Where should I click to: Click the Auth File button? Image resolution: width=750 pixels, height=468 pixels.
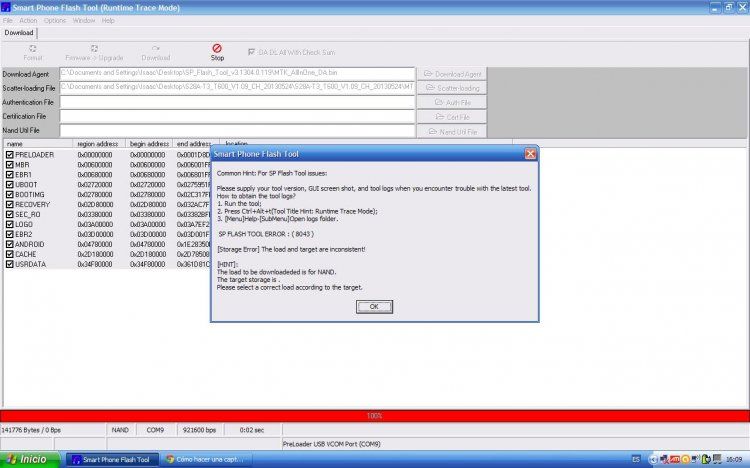452,102
